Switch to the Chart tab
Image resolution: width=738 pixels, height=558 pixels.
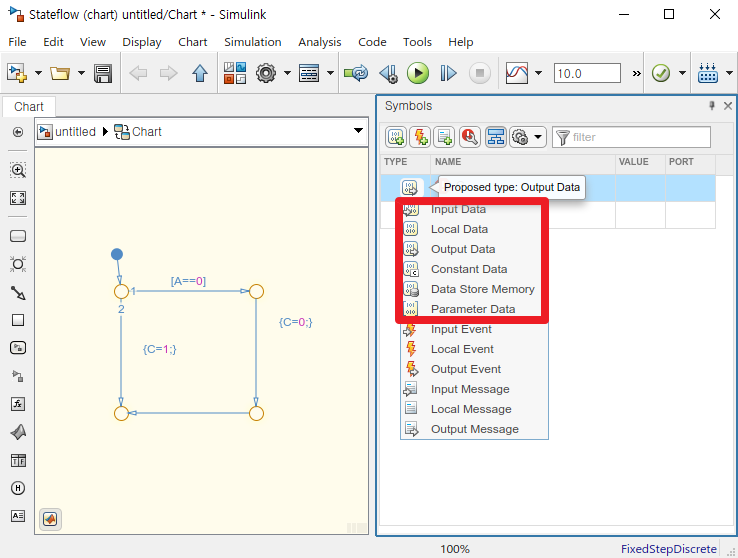[x=29, y=107]
